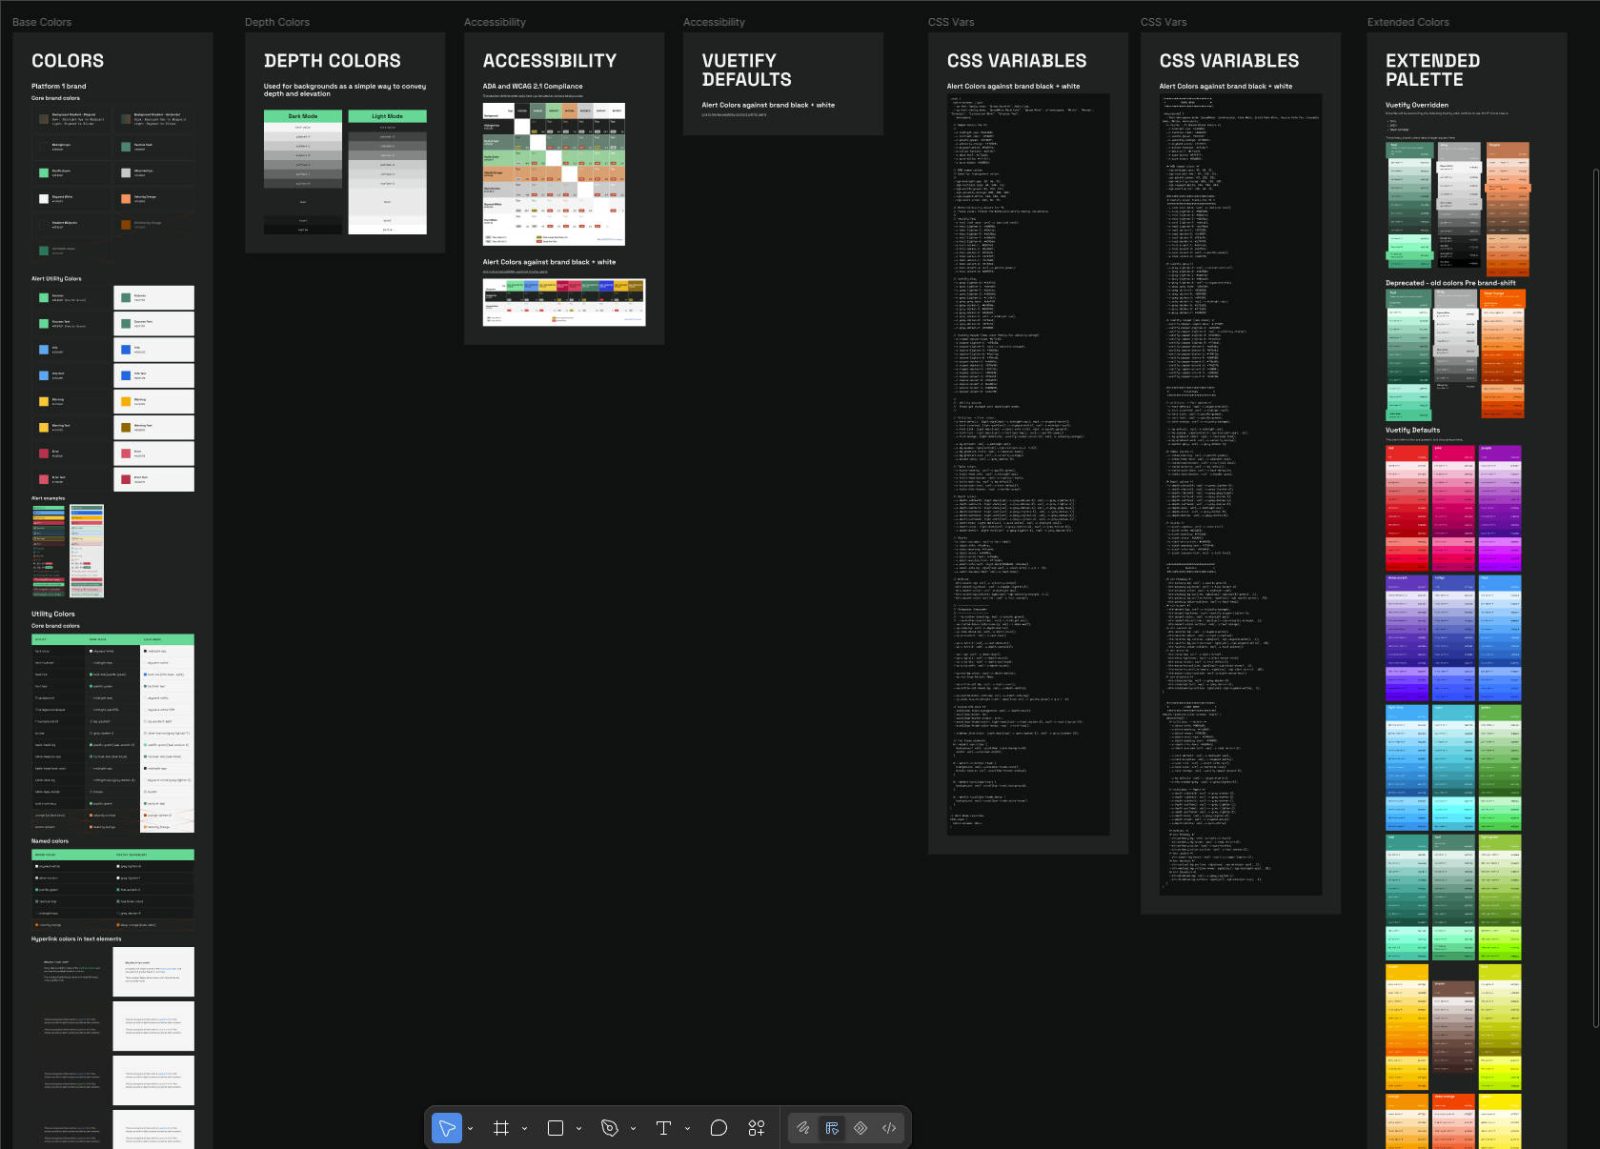Select Accessibility frame label above VUETIFY DEFAULTS heading

(x=714, y=22)
